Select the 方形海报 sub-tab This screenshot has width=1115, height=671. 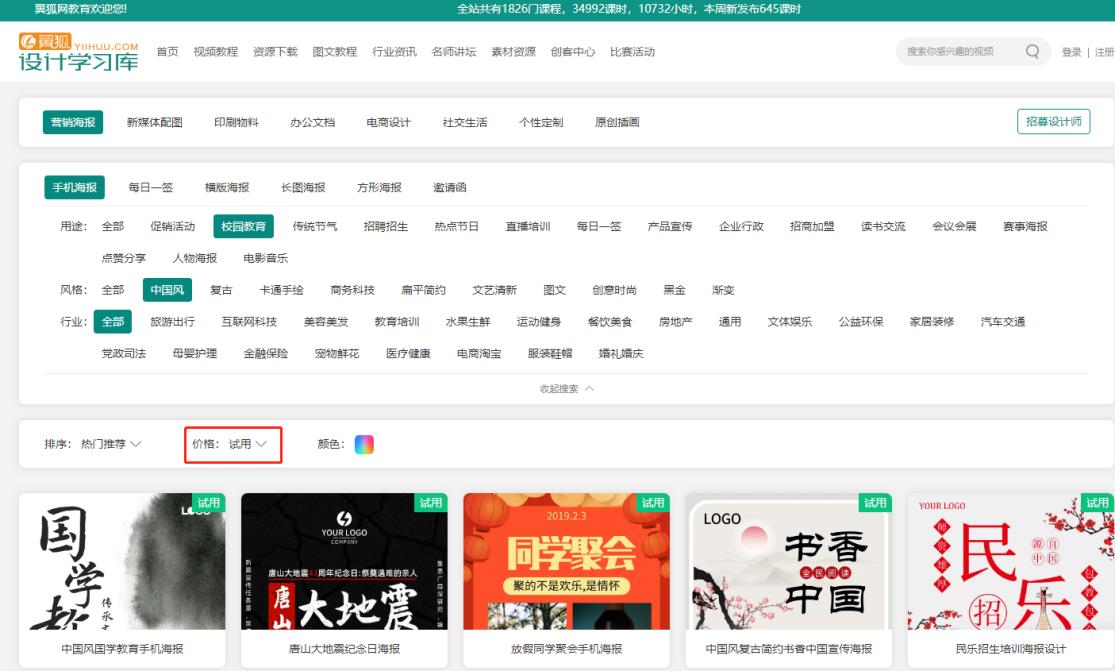[379, 188]
